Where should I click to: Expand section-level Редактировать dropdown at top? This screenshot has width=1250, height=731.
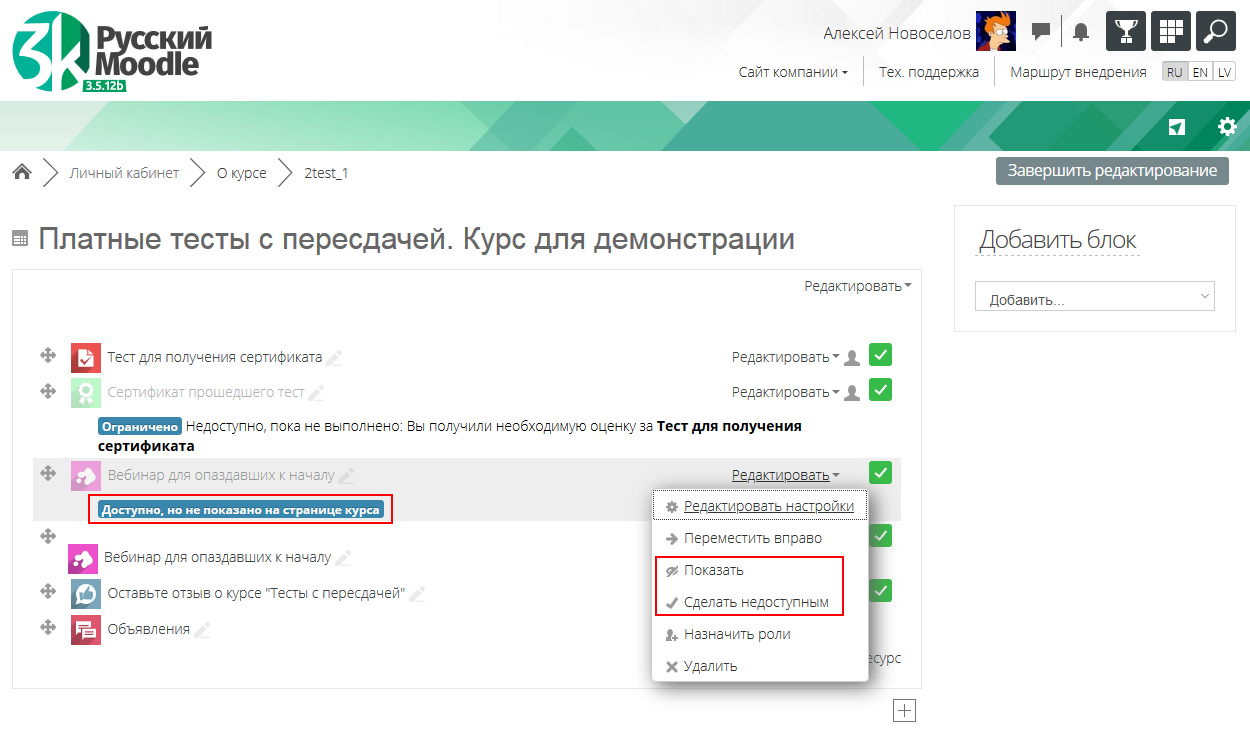click(x=857, y=286)
